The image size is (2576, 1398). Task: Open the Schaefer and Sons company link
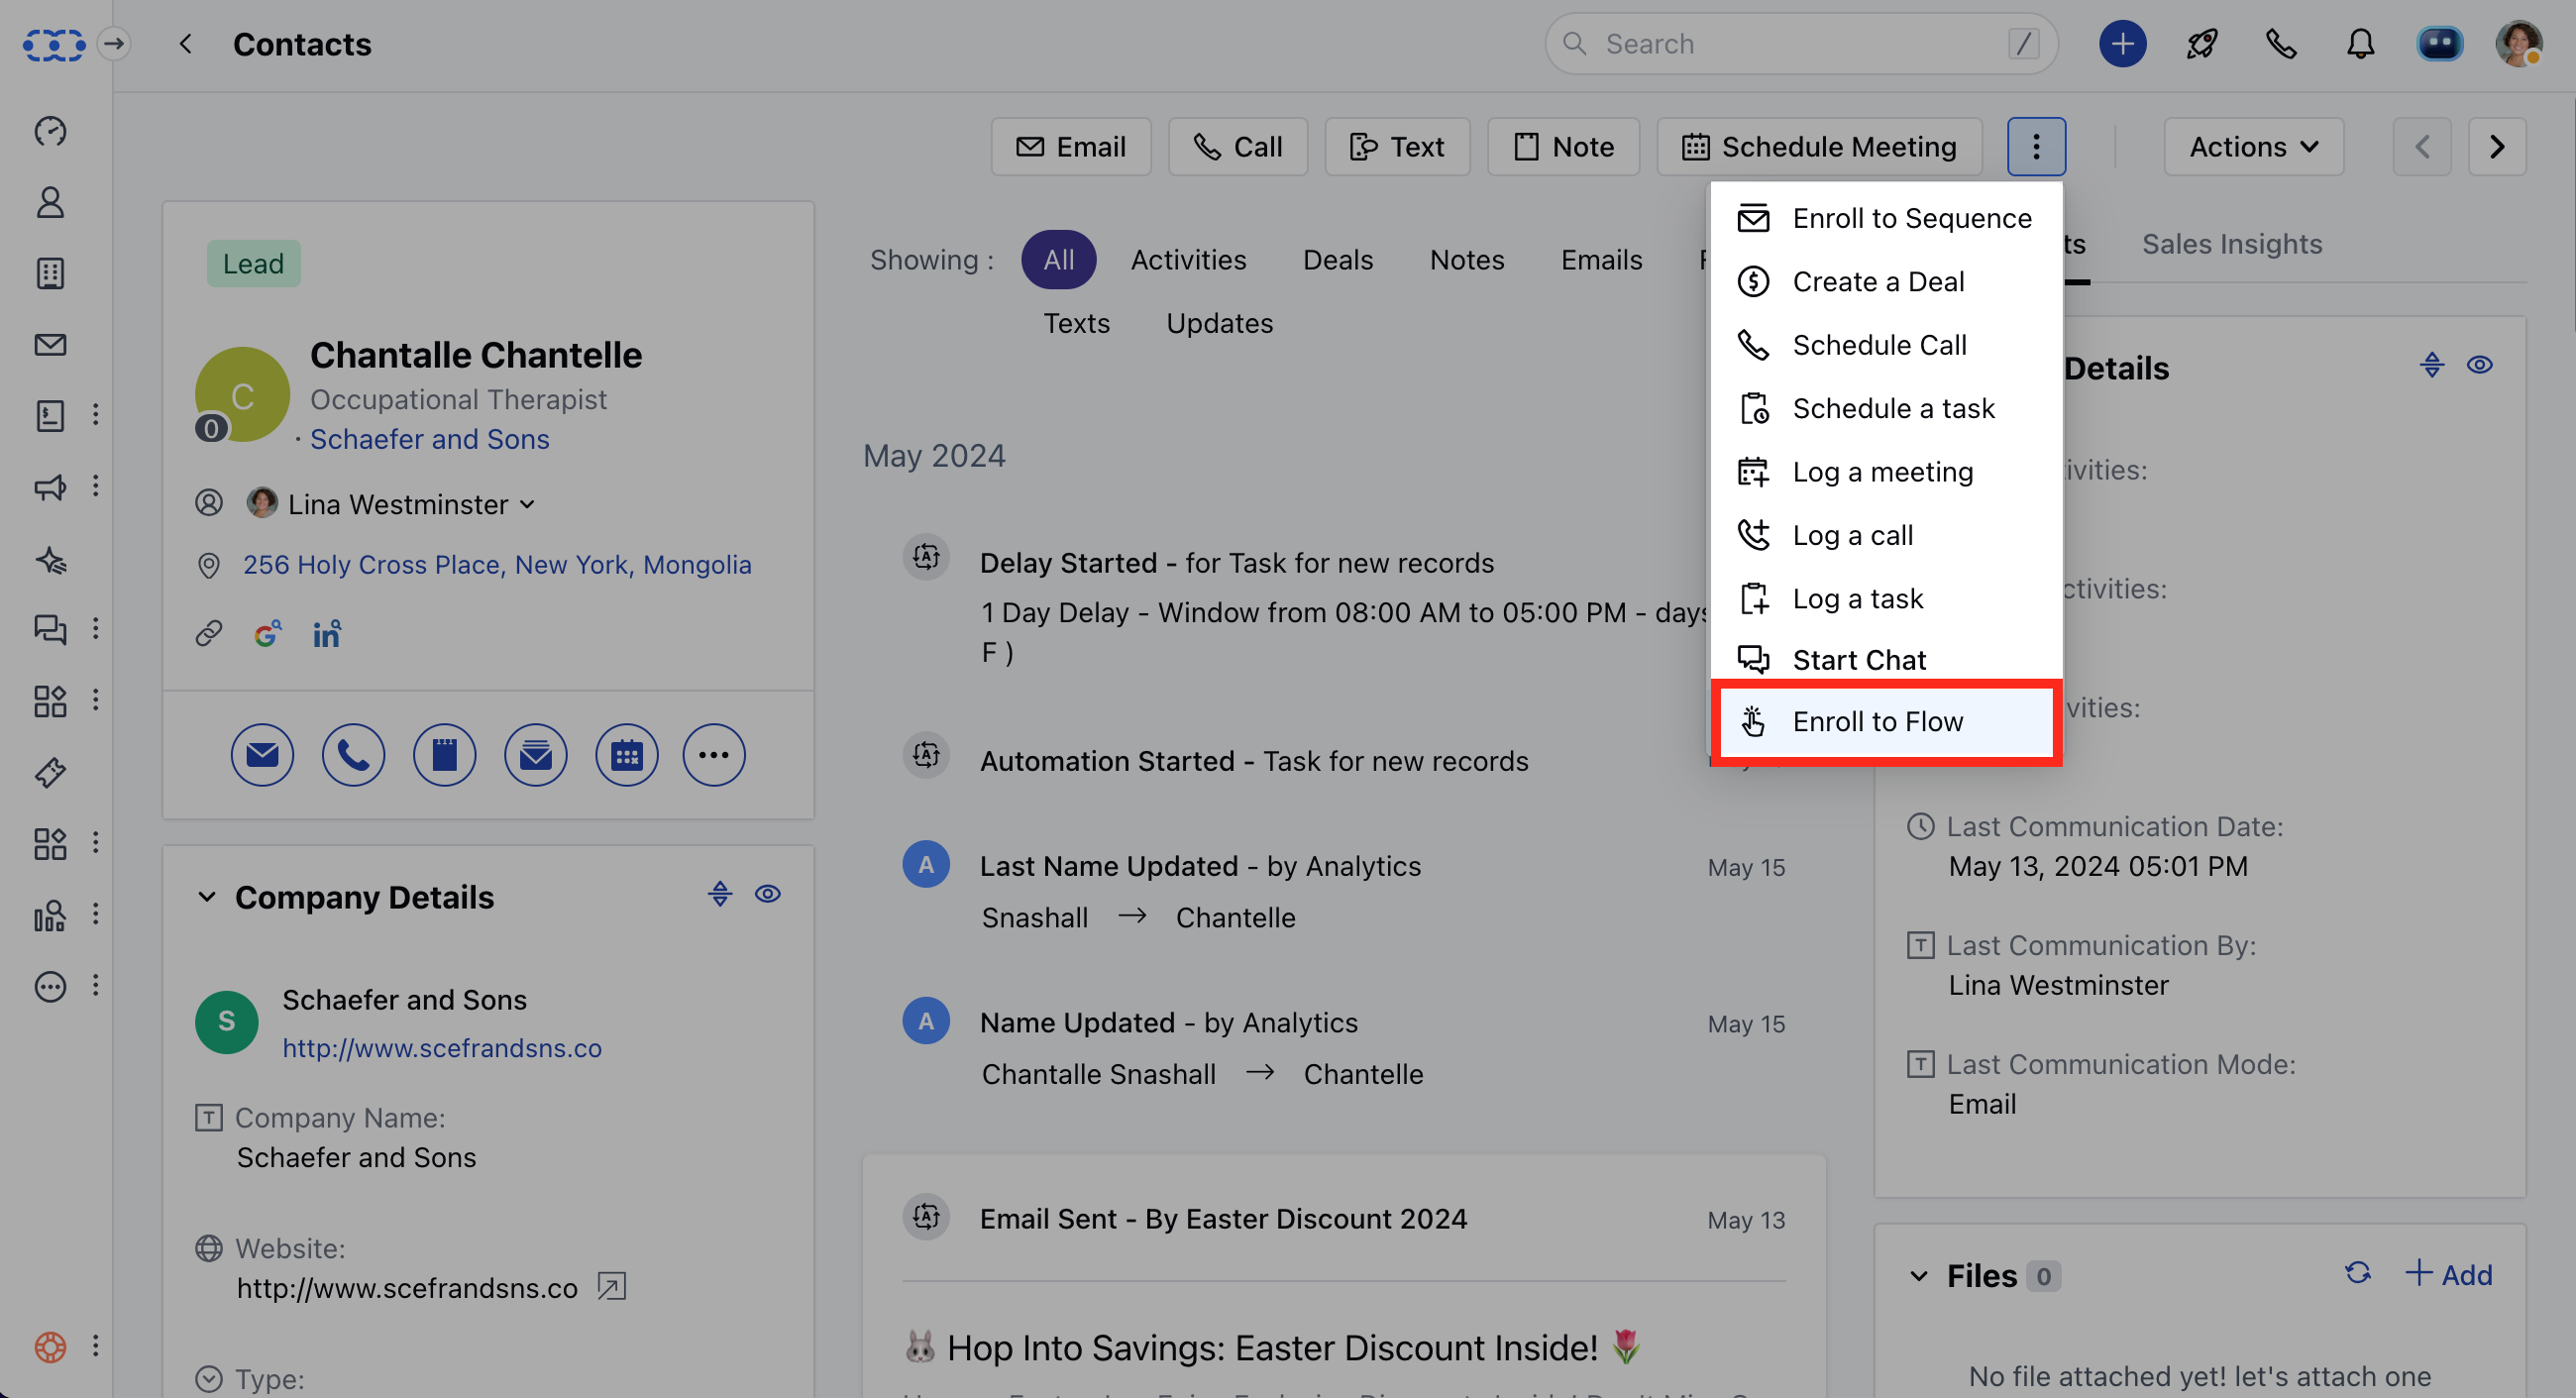click(x=429, y=439)
